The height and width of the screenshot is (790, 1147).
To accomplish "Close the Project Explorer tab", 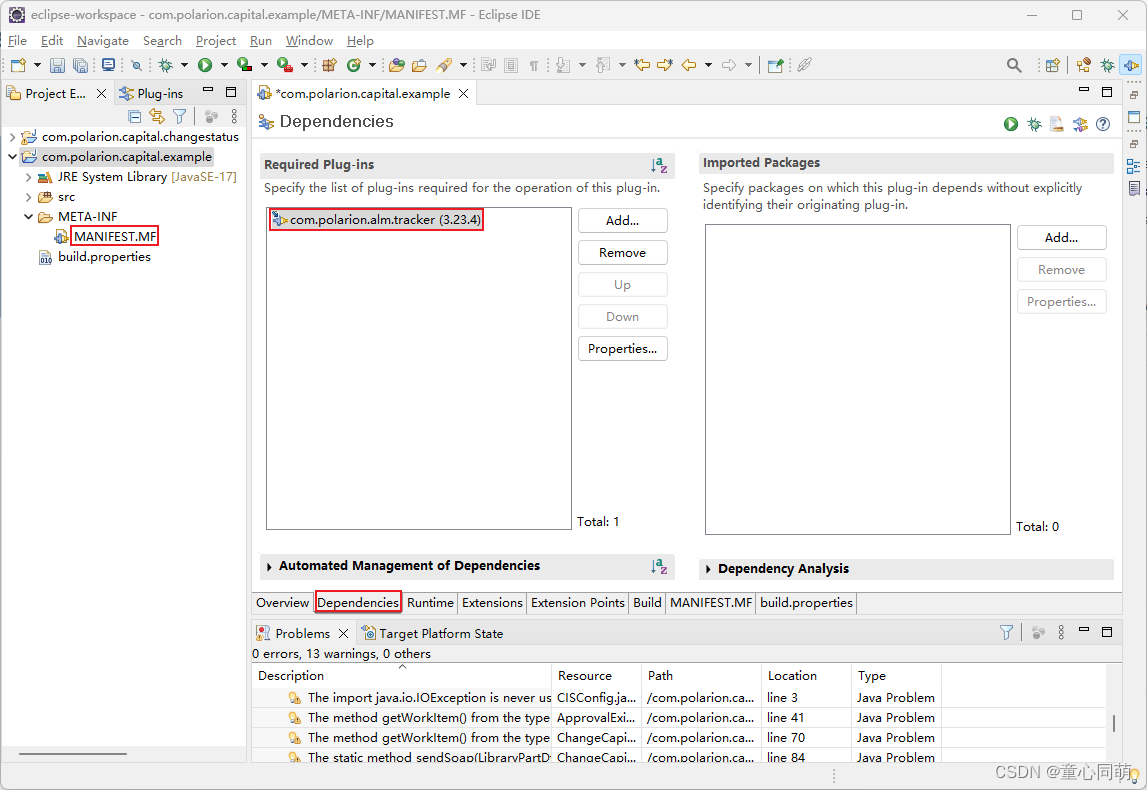I will [102, 93].
